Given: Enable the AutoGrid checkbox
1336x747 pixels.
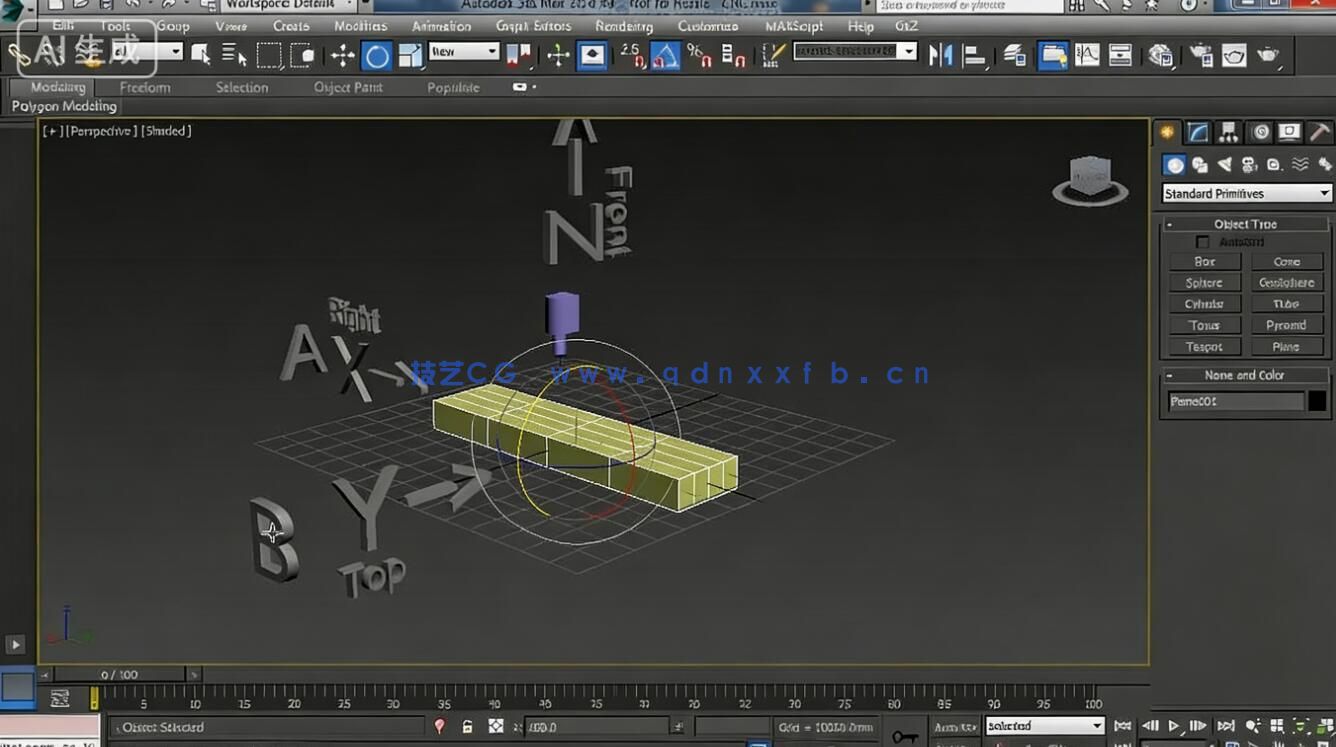Looking at the screenshot, I should pyautogui.click(x=1204, y=241).
